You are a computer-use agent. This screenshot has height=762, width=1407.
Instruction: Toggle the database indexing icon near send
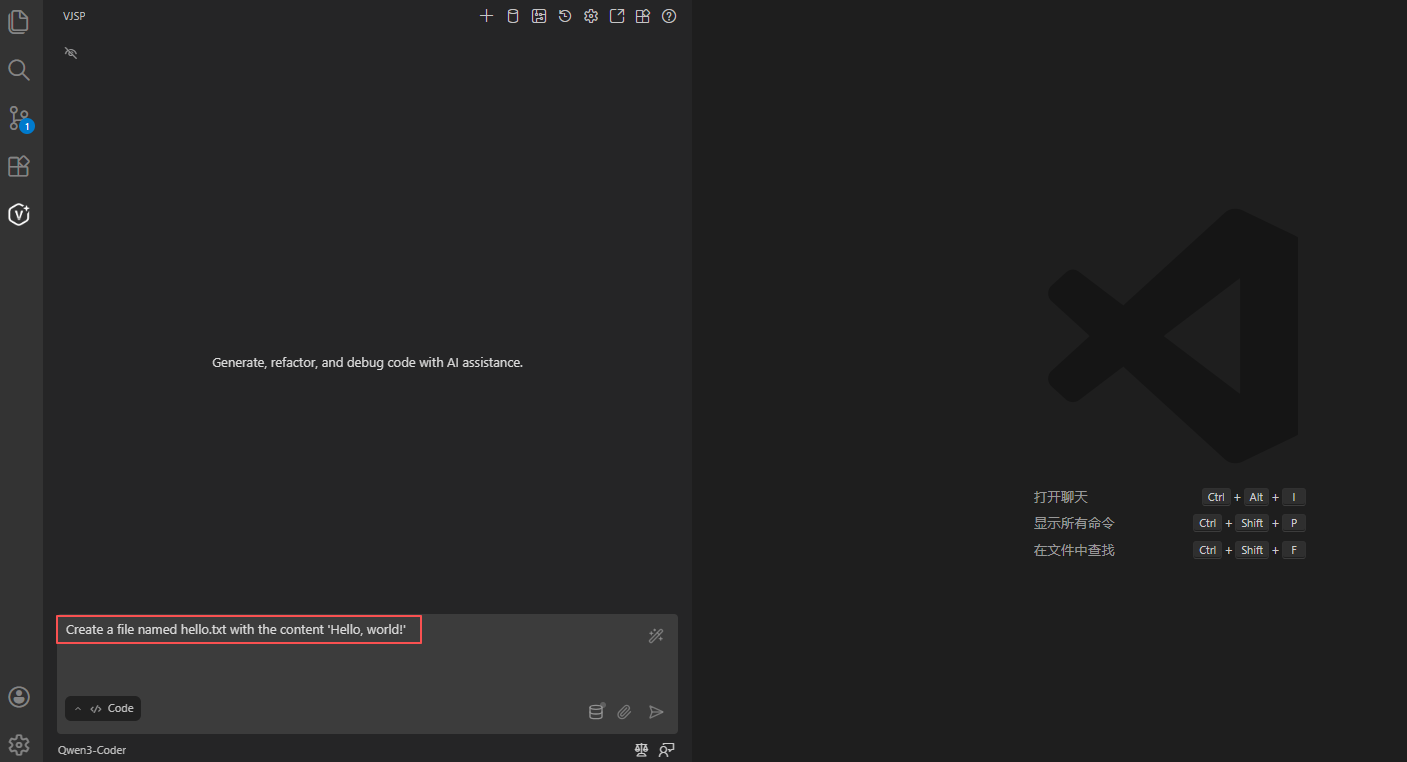(x=596, y=712)
